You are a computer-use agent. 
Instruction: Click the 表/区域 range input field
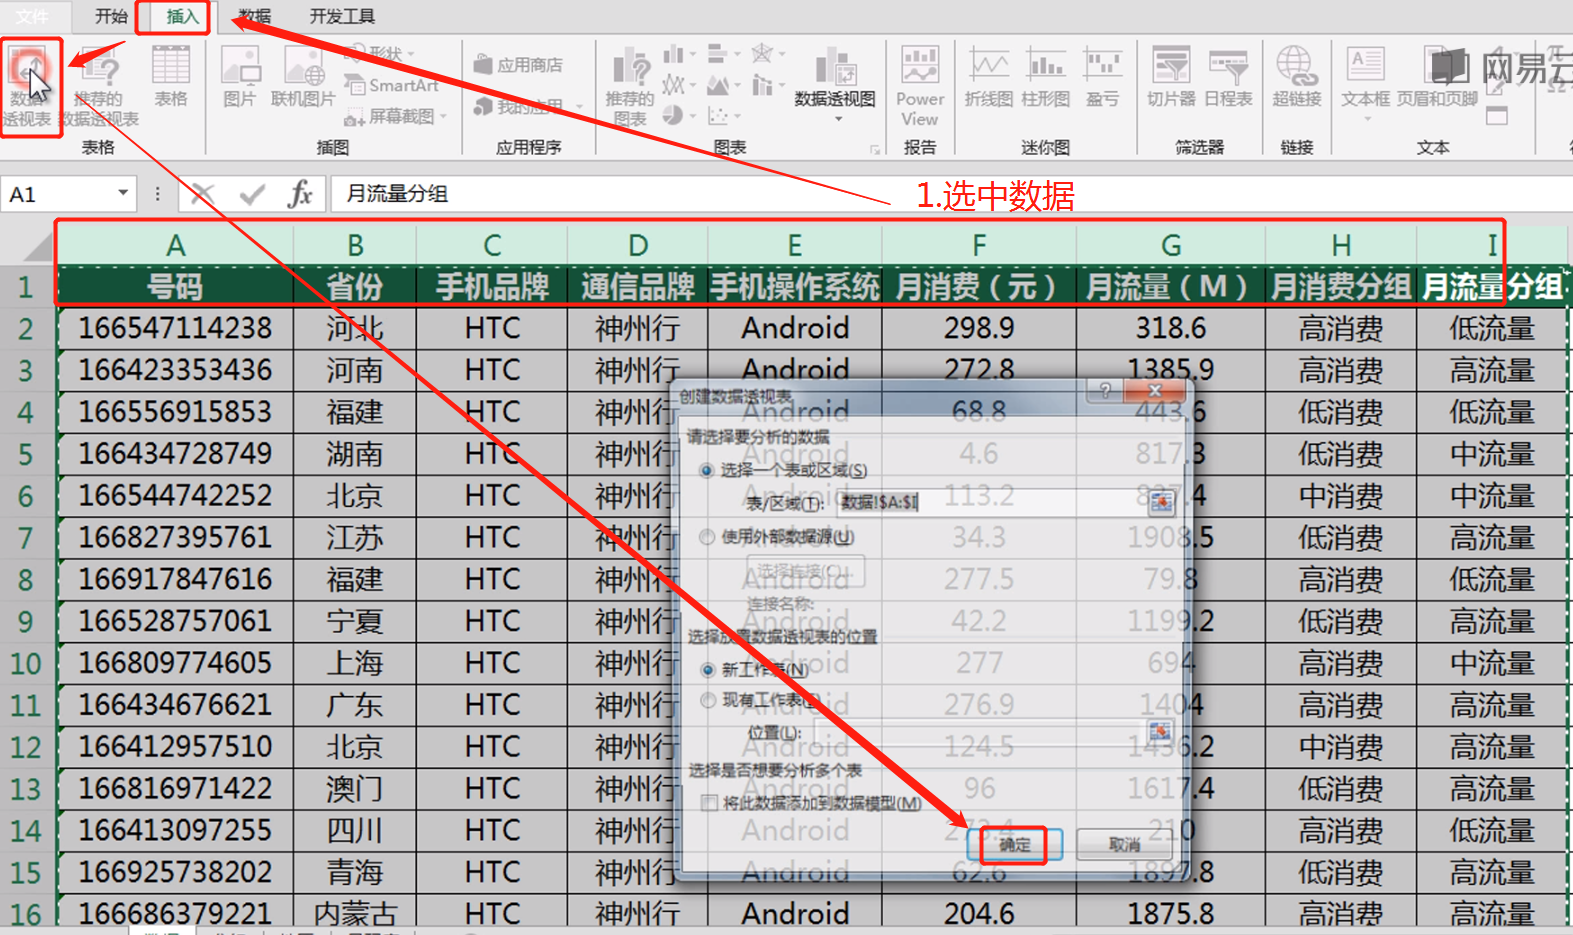(992, 502)
